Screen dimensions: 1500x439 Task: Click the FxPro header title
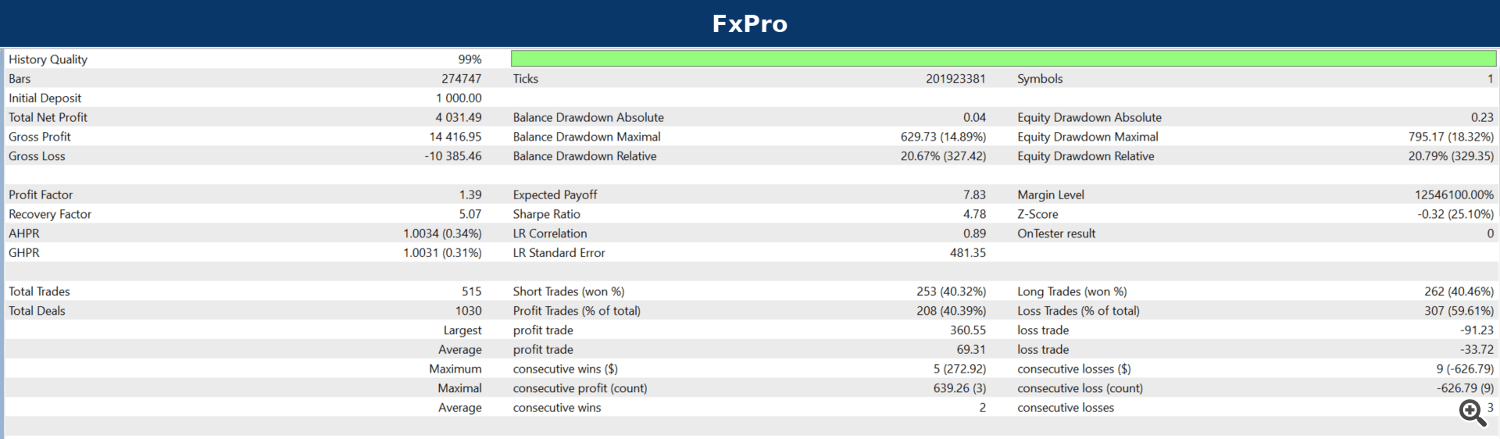tap(750, 23)
